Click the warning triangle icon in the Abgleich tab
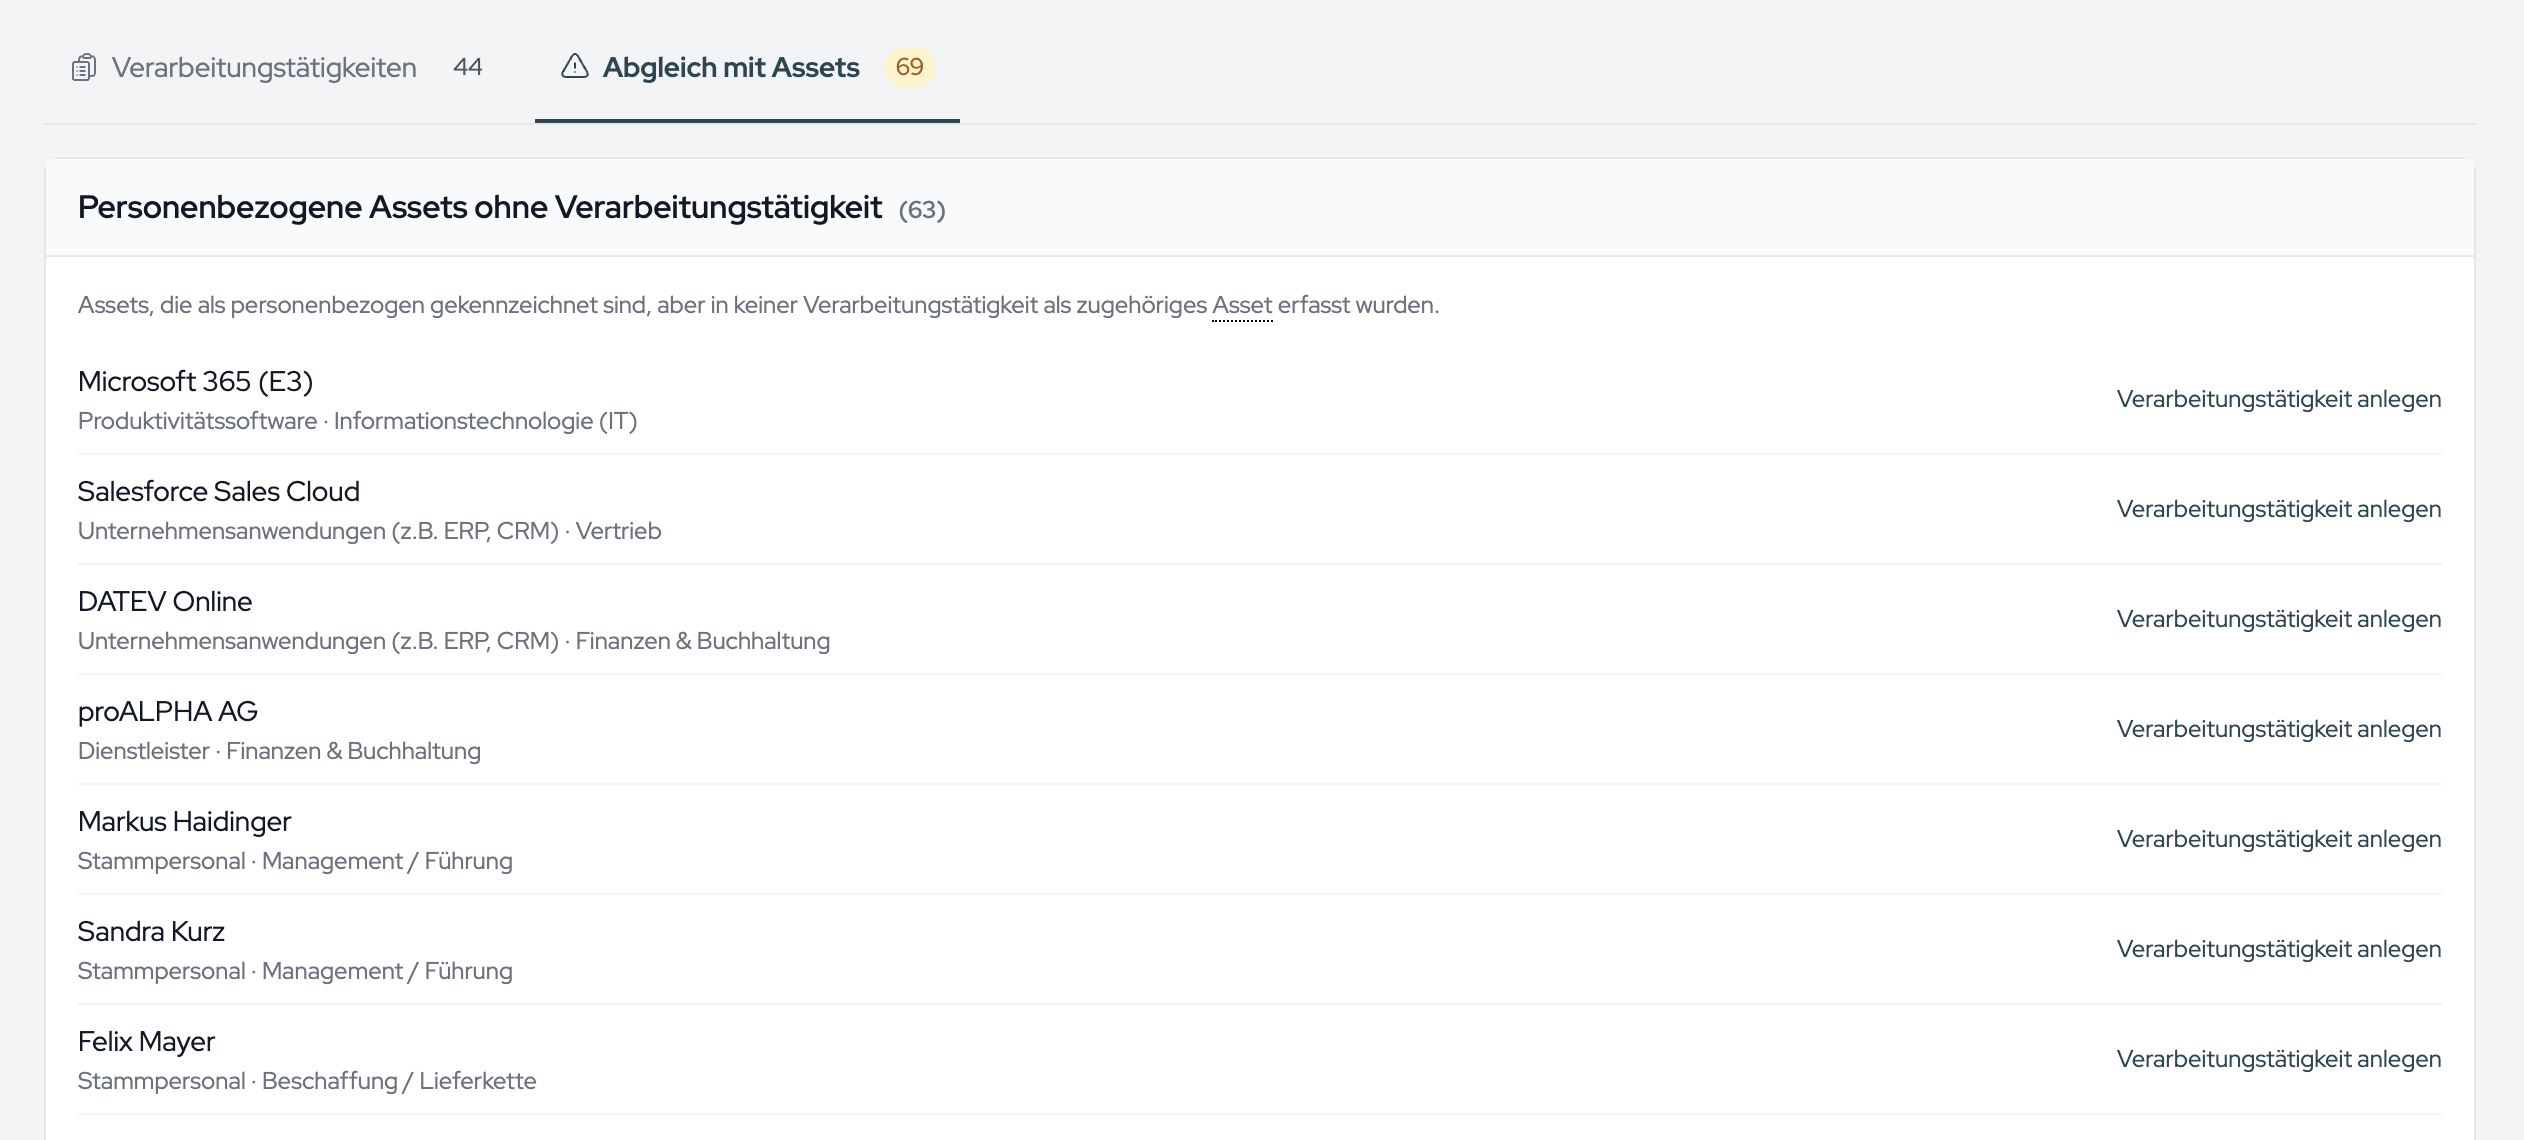The height and width of the screenshot is (1140, 2524). pyautogui.click(x=575, y=66)
